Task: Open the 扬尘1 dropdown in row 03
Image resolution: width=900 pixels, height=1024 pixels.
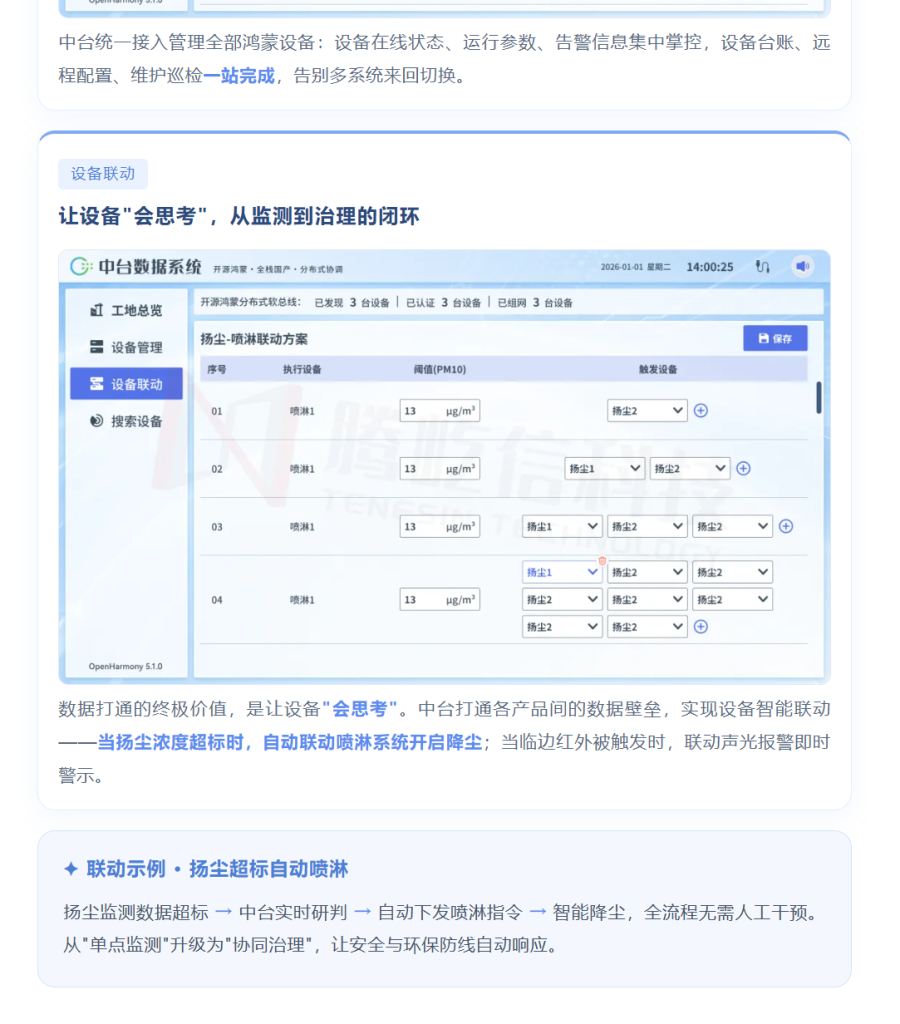Action: [x=562, y=526]
